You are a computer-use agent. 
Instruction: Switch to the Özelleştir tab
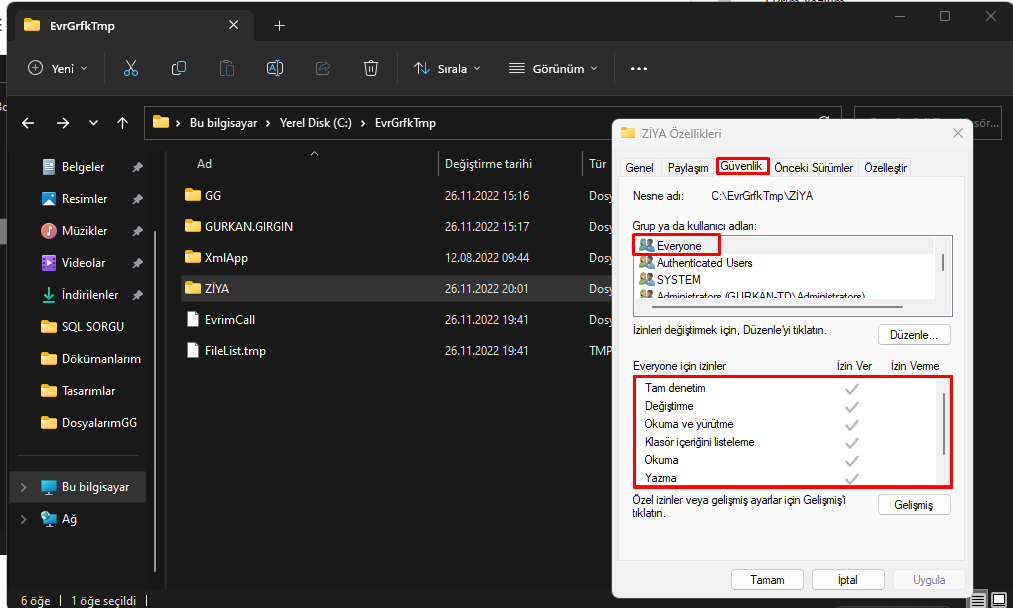885,167
